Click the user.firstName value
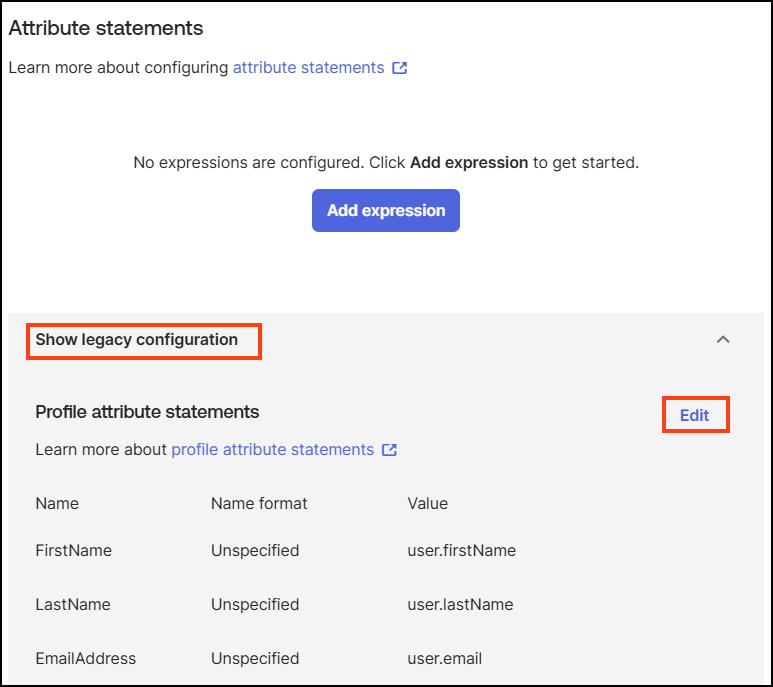The width and height of the screenshot is (773, 687). [x=461, y=550]
